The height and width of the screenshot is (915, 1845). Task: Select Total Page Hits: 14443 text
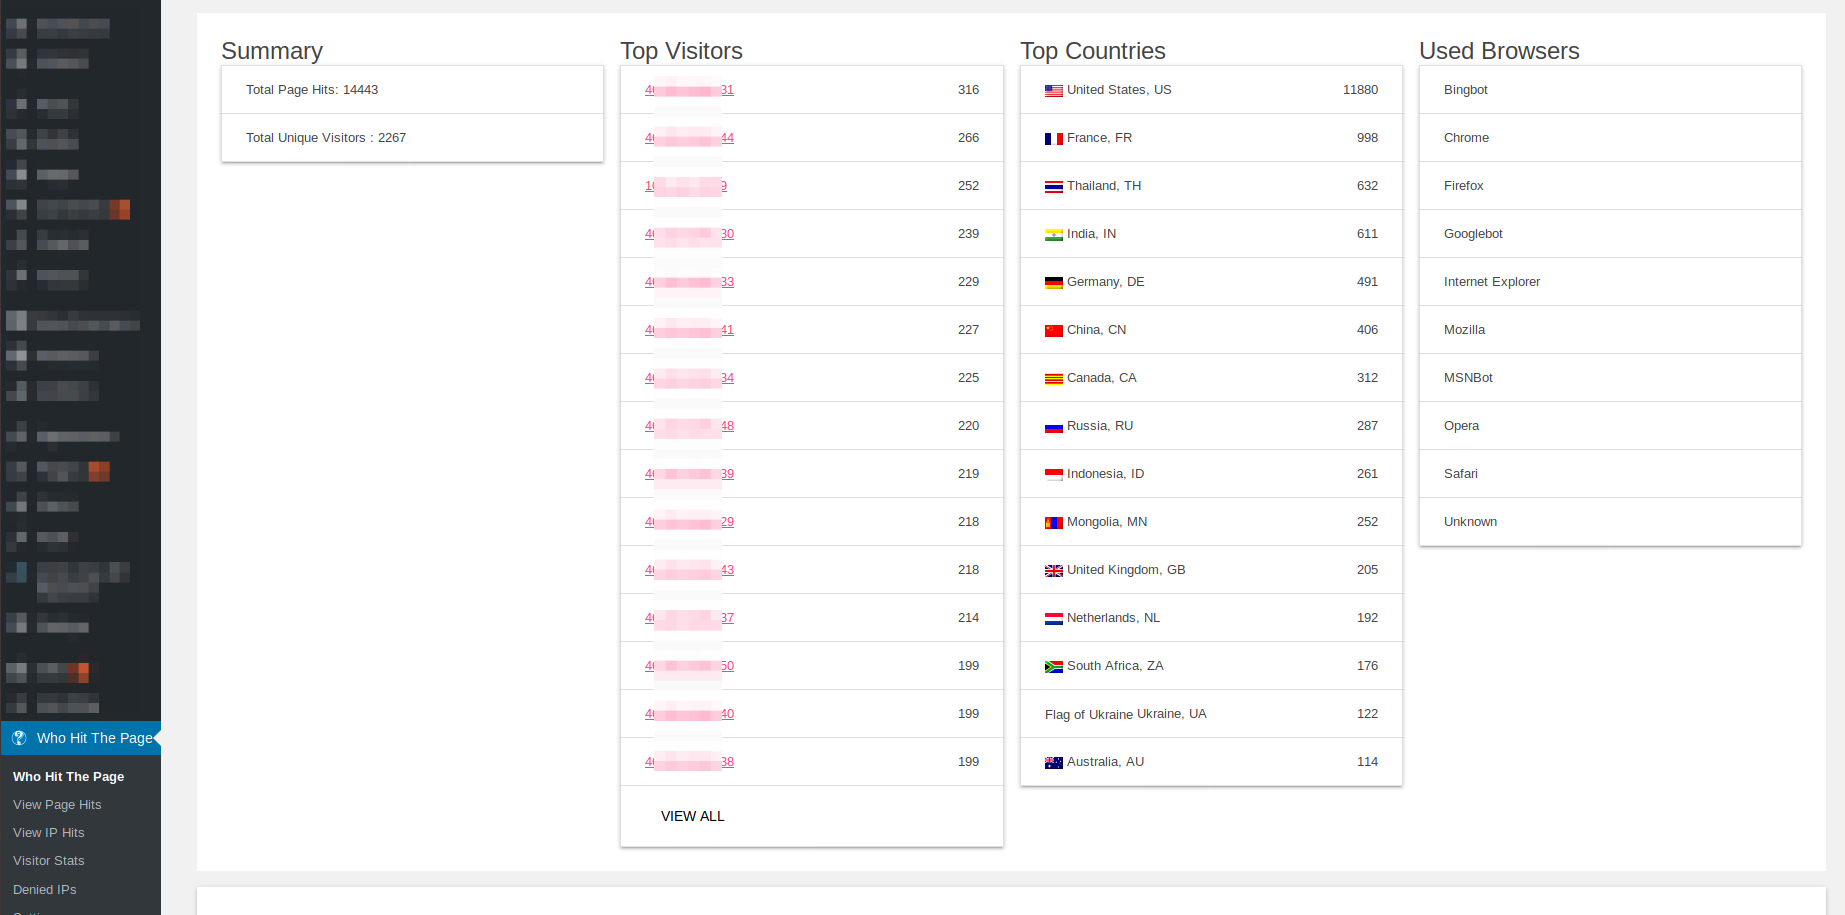(312, 90)
